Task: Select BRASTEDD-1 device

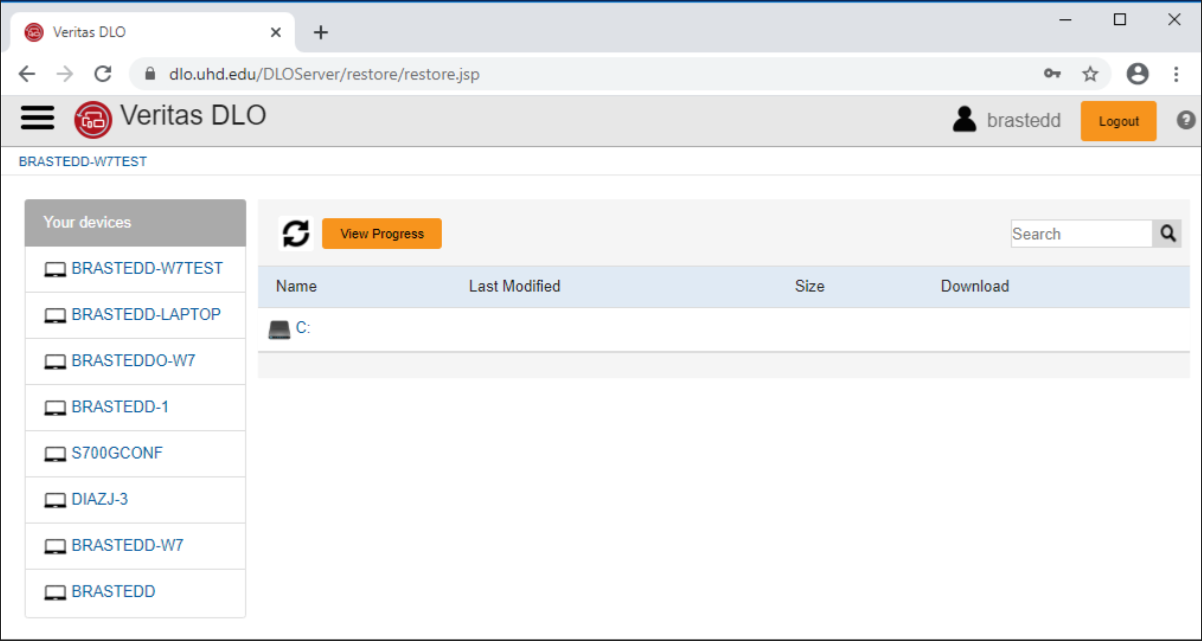Action: click(120, 407)
